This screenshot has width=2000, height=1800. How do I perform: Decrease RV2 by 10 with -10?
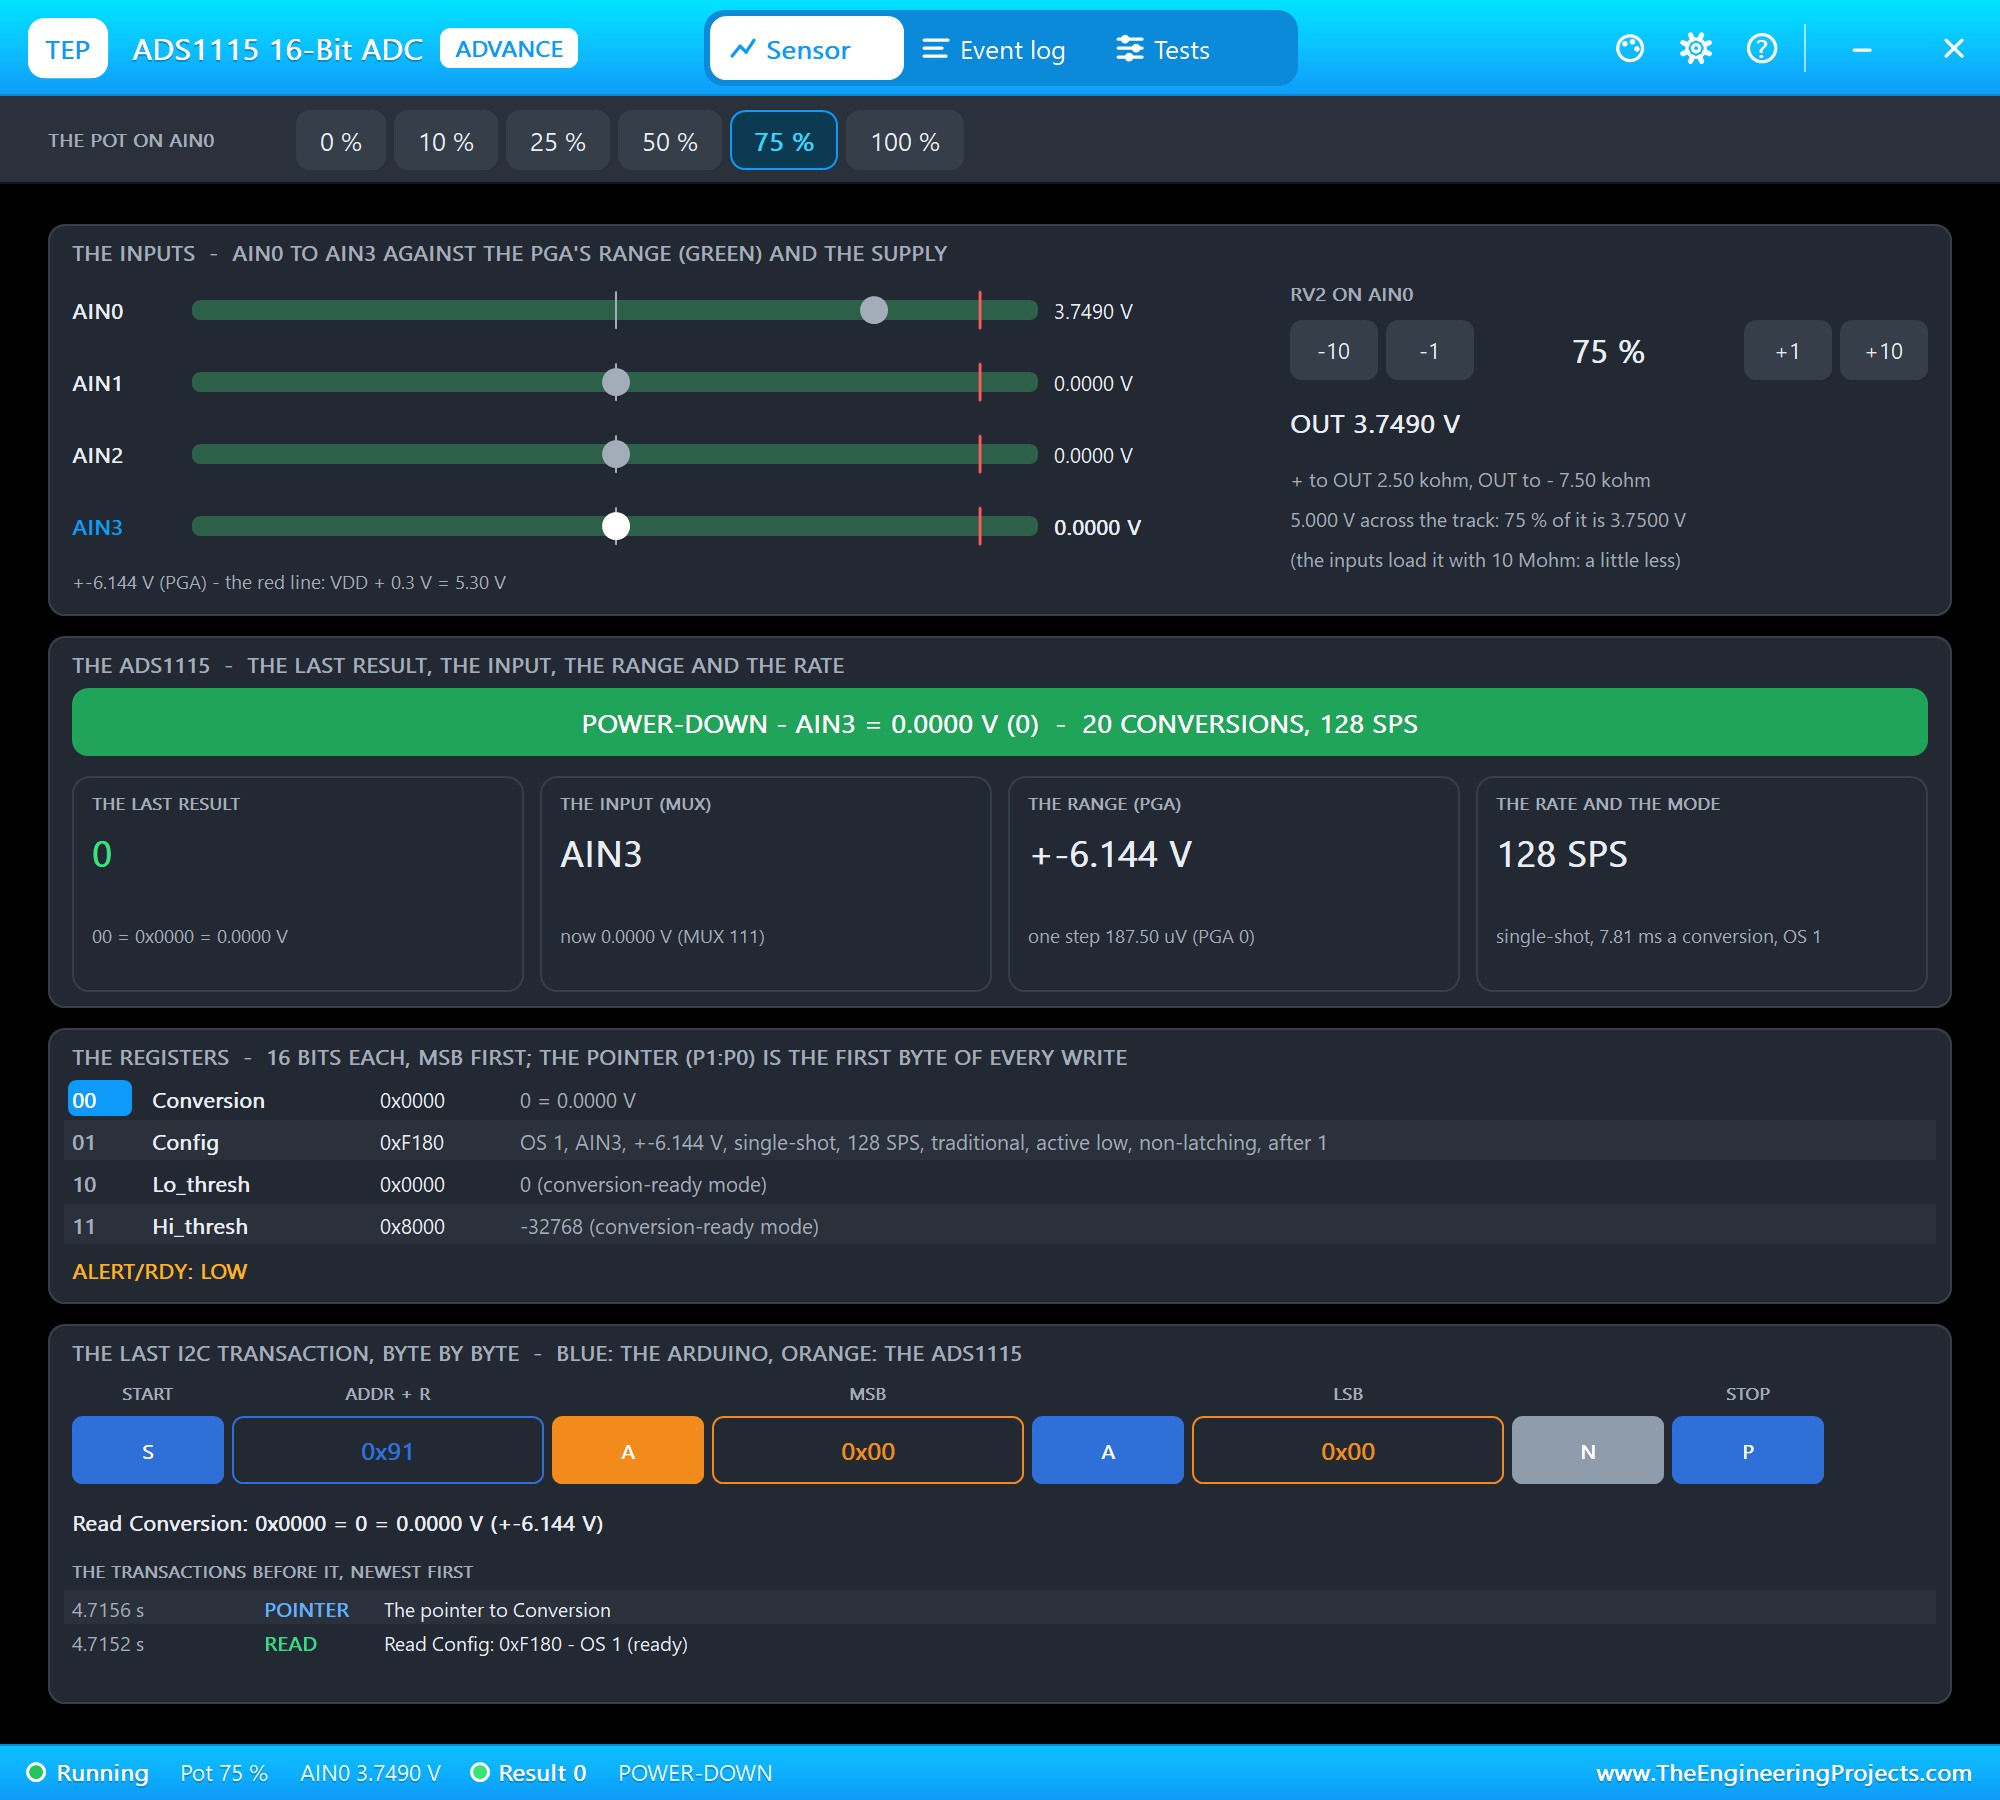(1333, 351)
